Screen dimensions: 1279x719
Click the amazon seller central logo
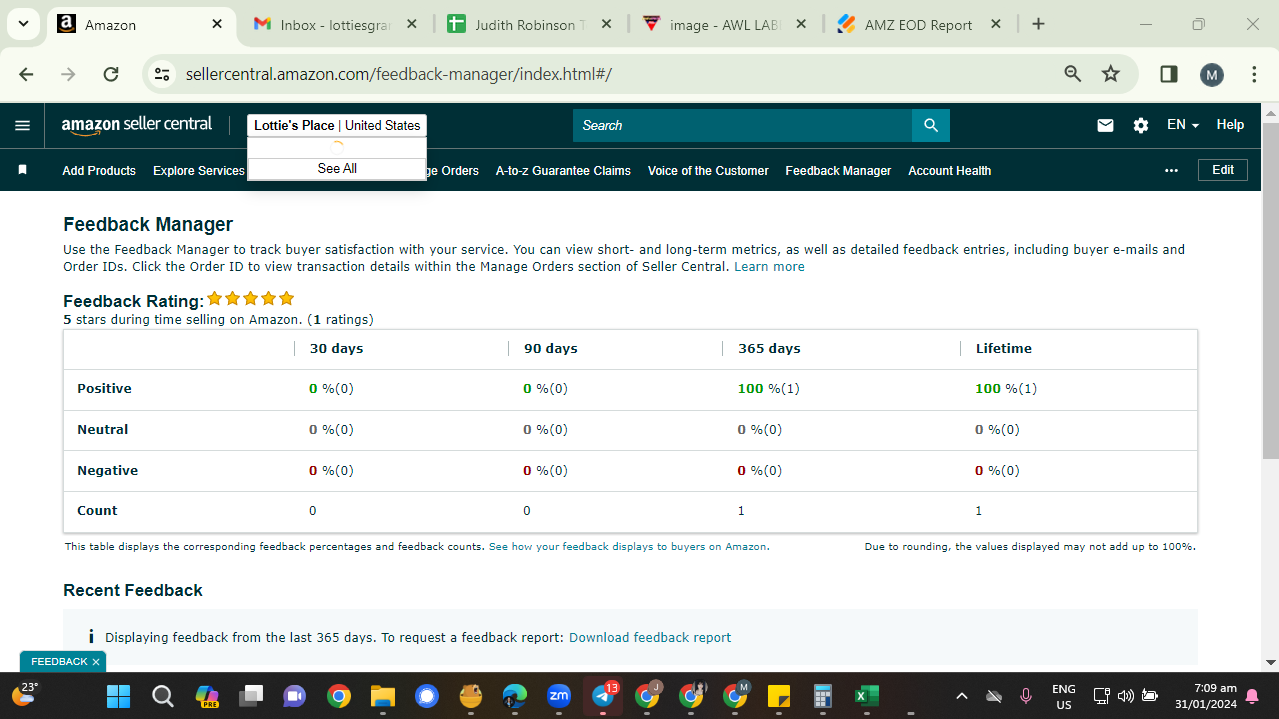click(x=137, y=125)
